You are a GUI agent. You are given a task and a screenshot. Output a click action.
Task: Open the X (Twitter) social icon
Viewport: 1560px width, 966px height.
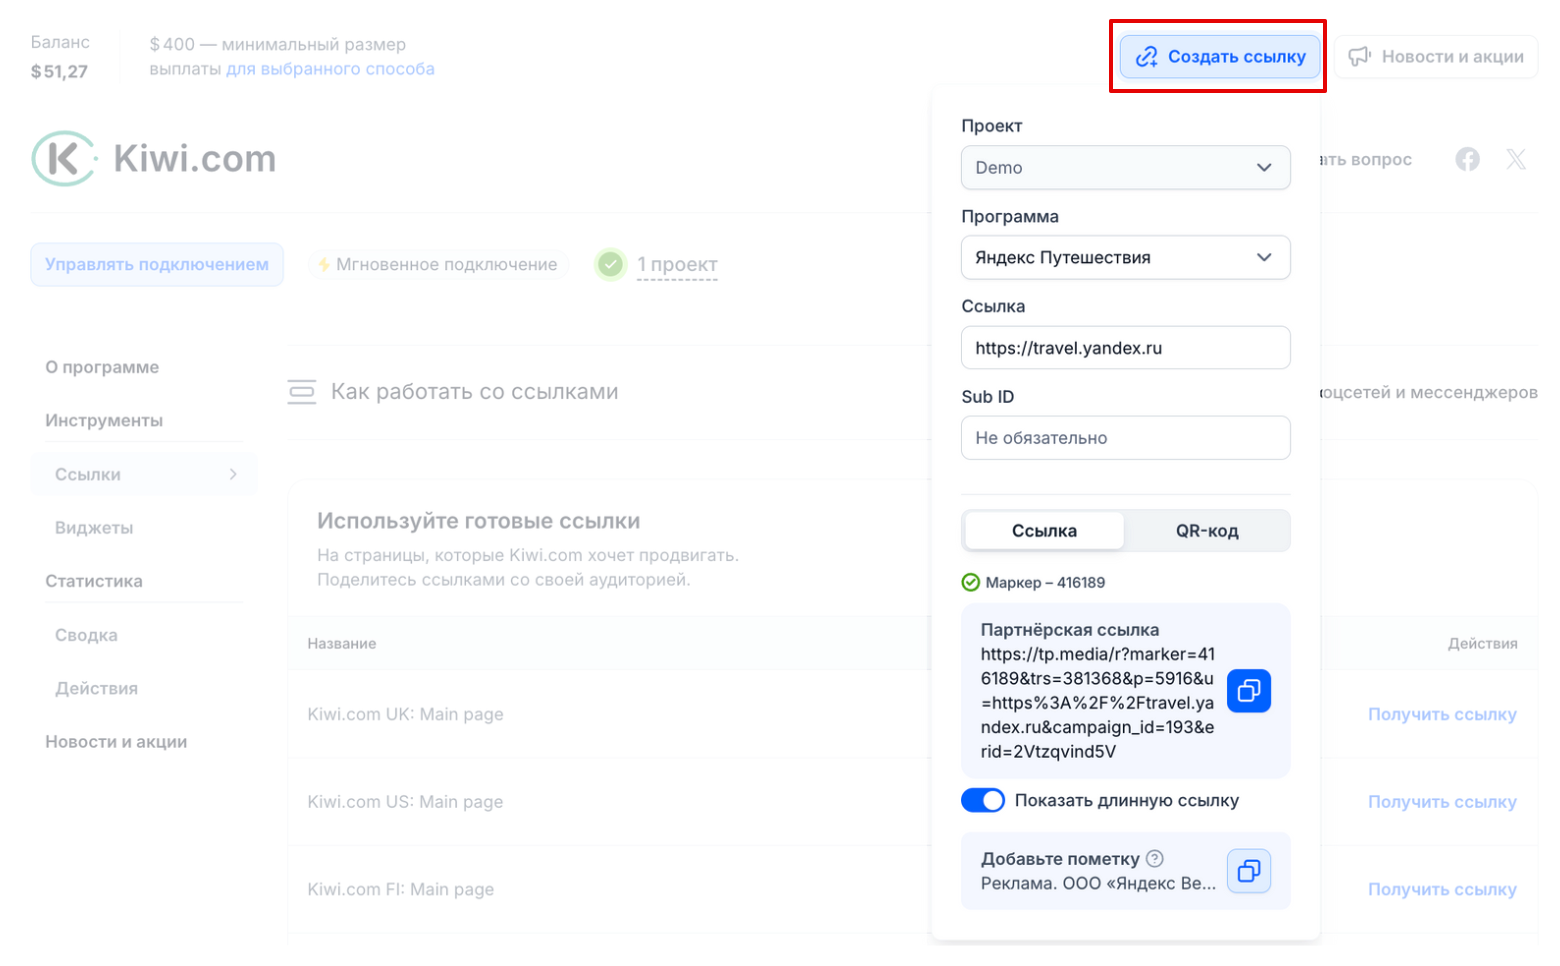coord(1516,159)
